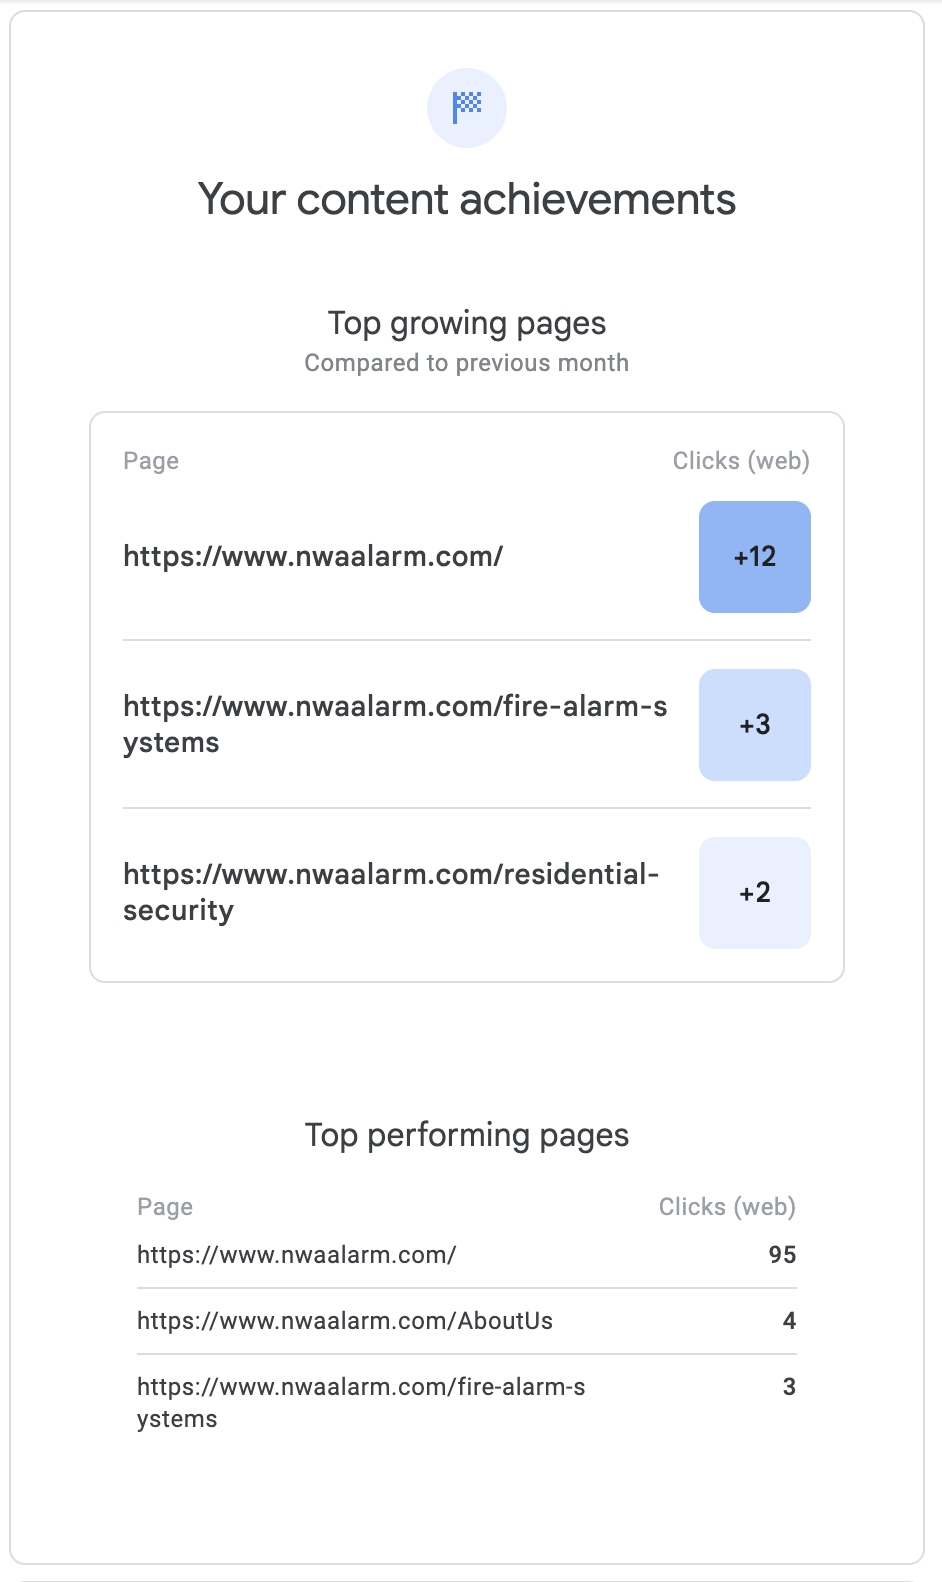
Task: Click the Clicks (web) header in the growing pages table
Action: (741, 461)
